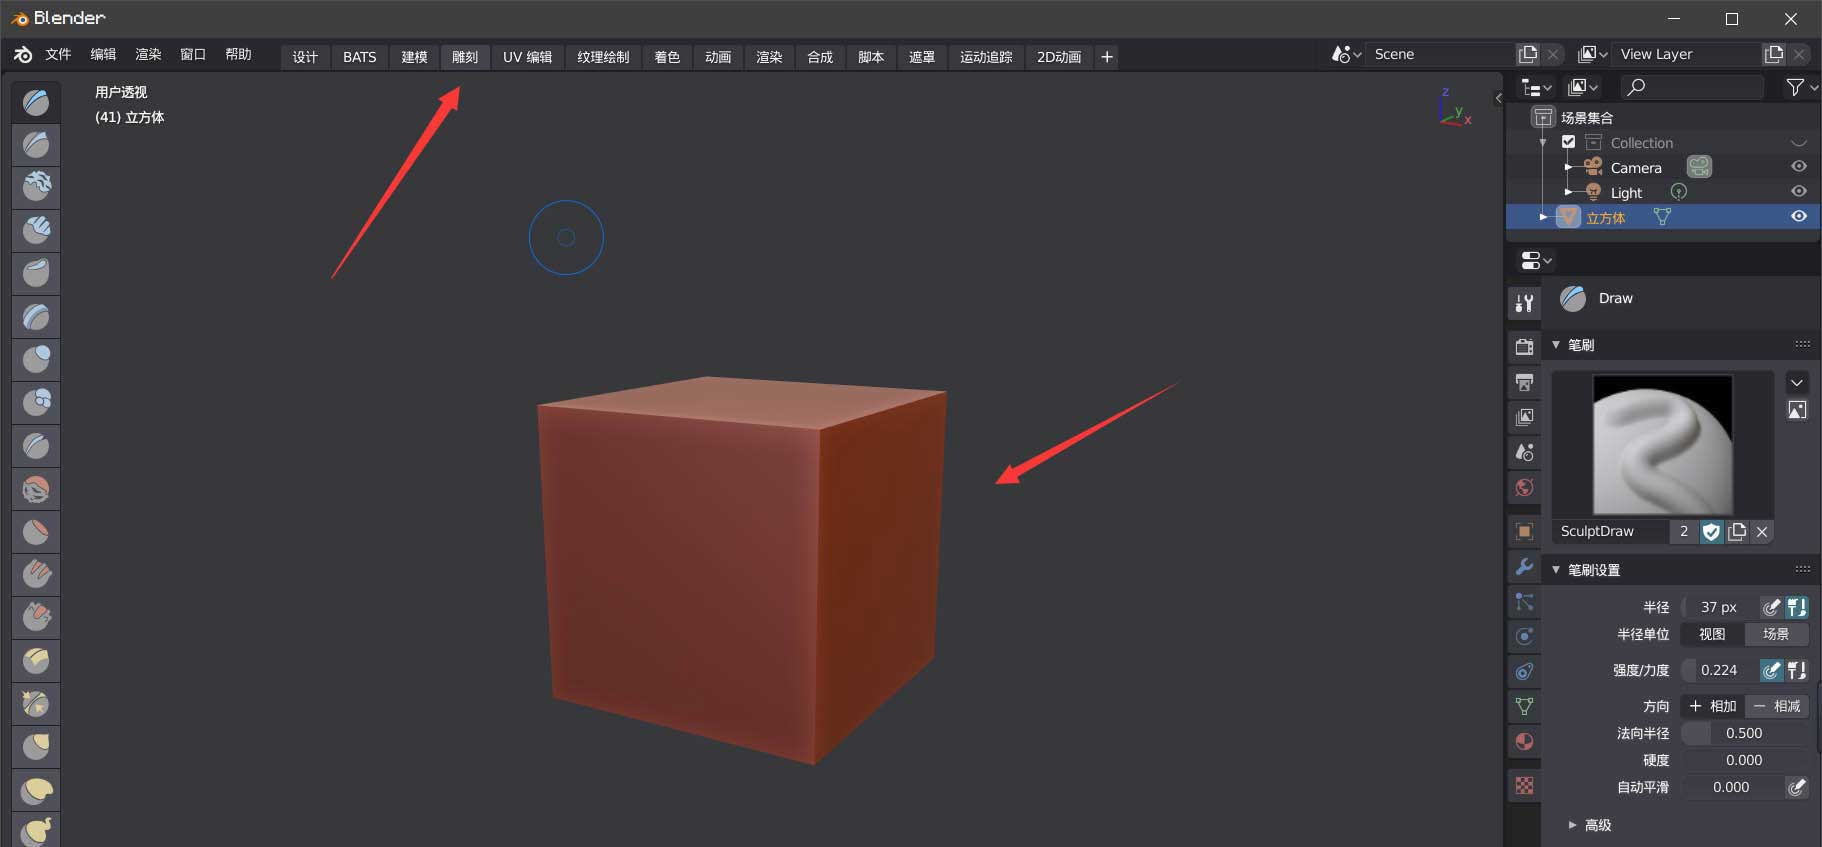Set brush direction to 相加
Screen dimensions: 1822x847
click(1712, 706)
